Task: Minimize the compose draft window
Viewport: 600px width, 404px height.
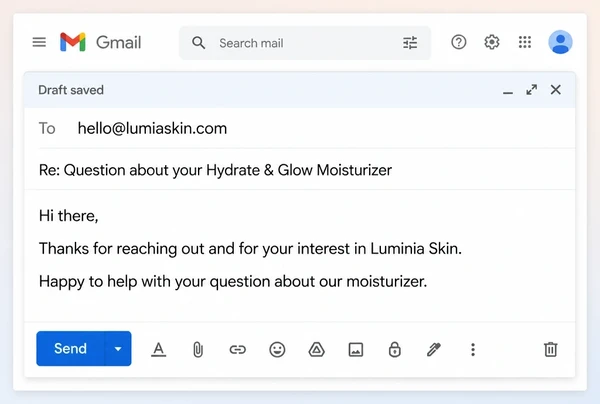Action: pyautogui.click(x=508, y=93)
